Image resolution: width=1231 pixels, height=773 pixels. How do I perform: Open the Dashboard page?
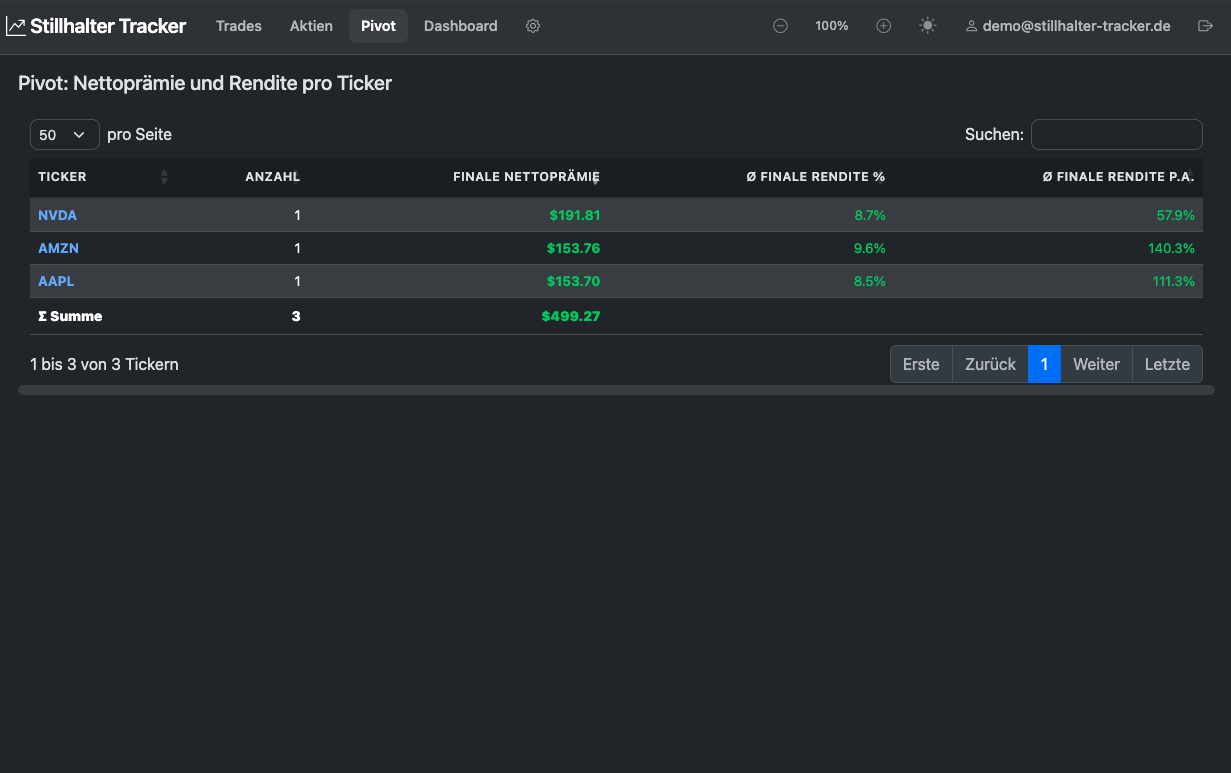pyautogui.click(x=460, y=26)
